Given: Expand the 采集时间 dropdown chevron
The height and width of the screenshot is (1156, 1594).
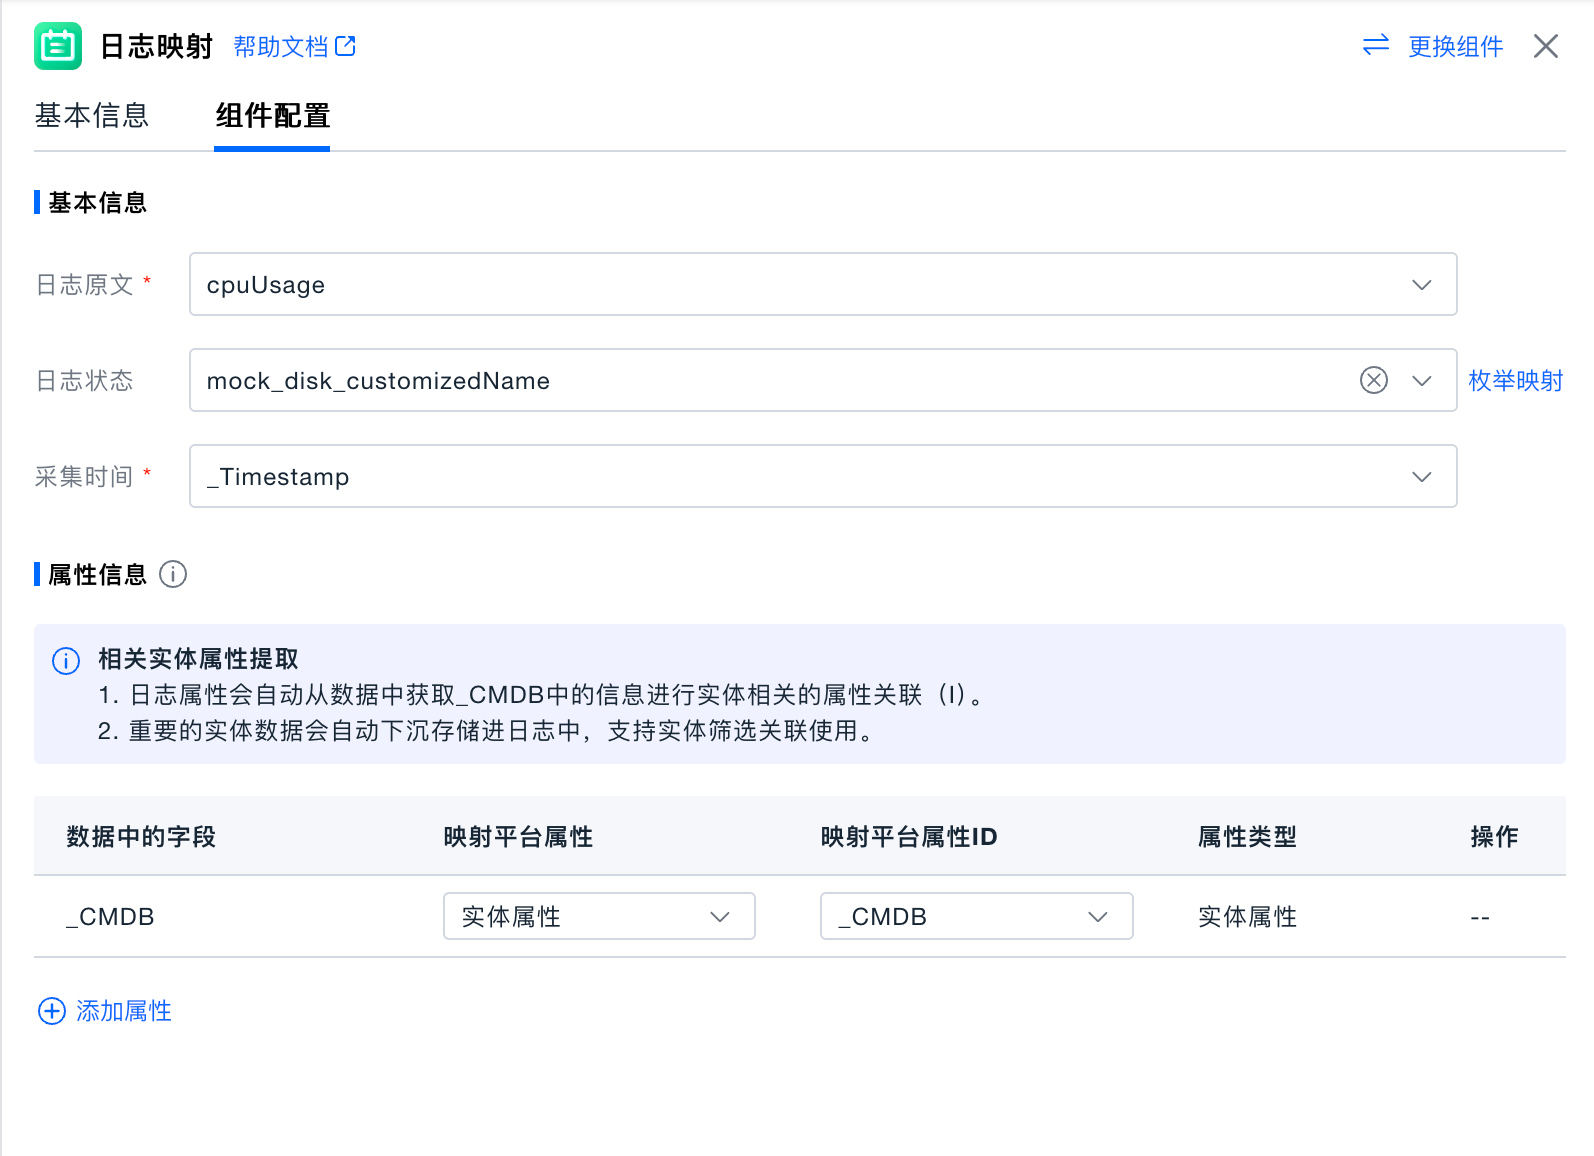Looking at the screenshot, I should 1421,477.
